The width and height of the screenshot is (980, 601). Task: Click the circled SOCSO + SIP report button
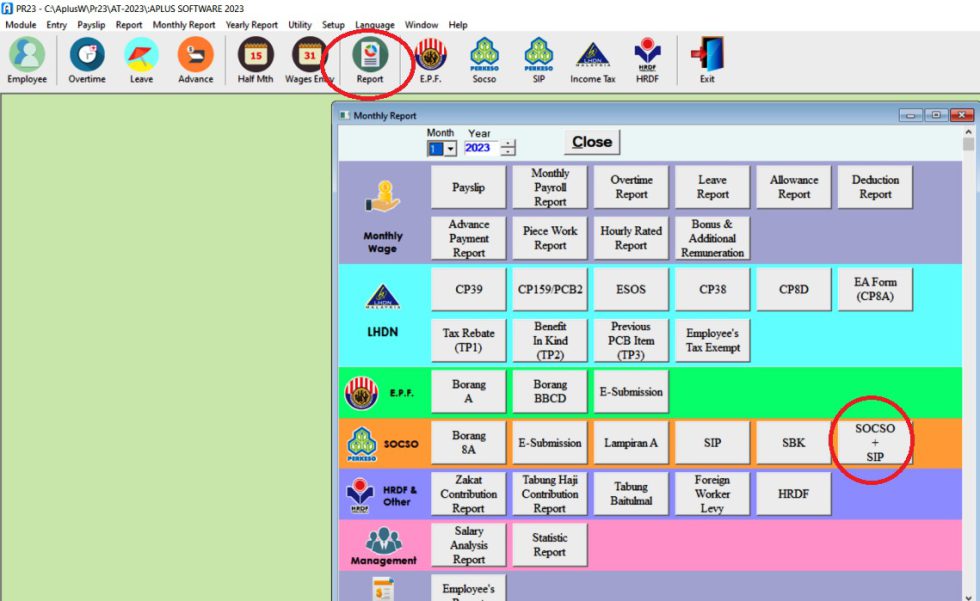874,442
